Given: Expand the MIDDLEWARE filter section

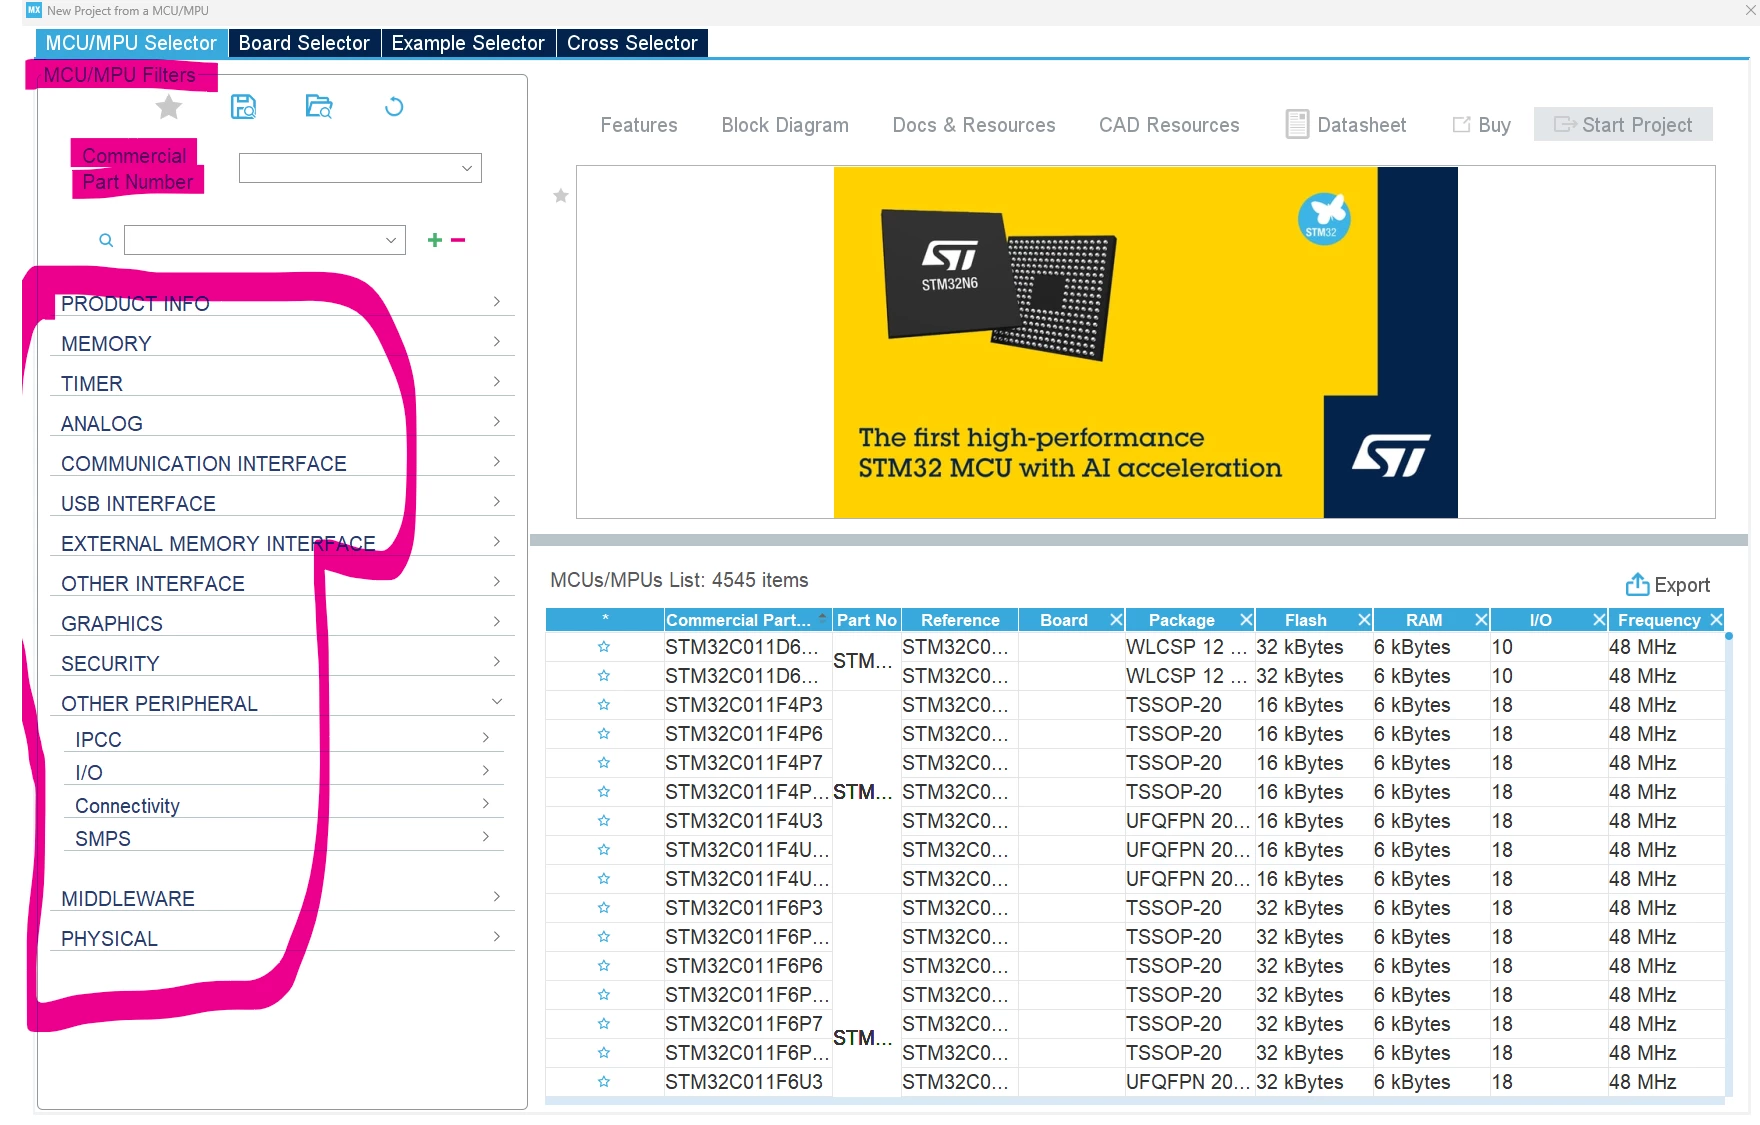Looking at the screenshot, I should click(x=283, y=898).
